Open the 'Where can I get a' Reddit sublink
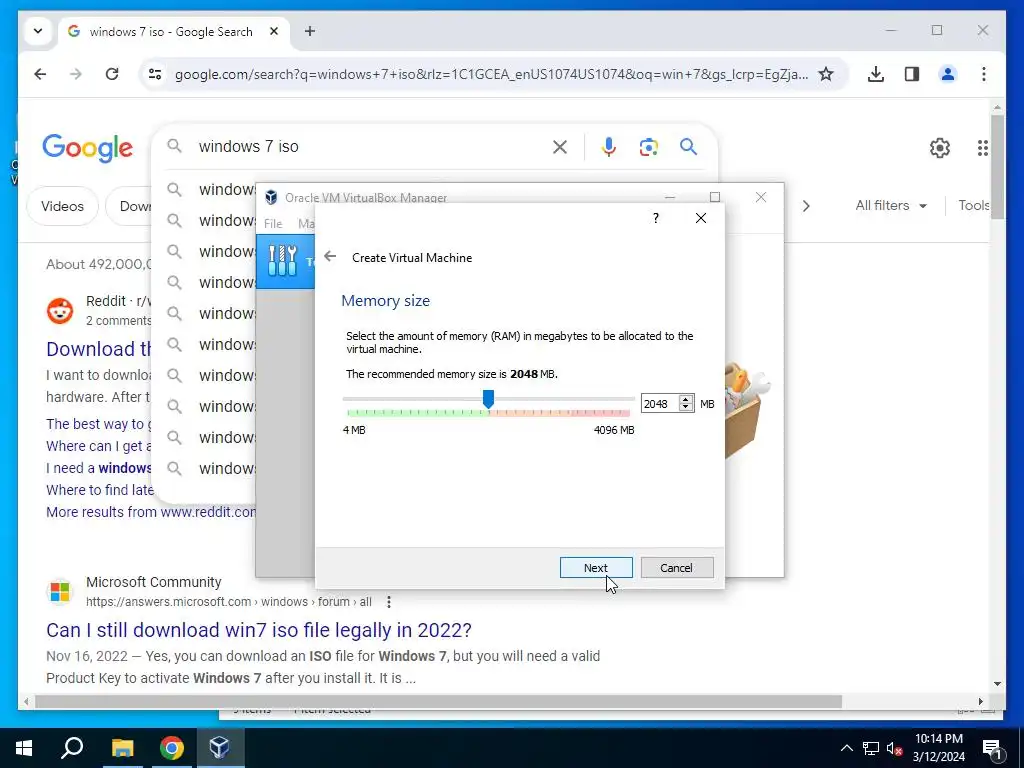 click(x=99, y=446)
